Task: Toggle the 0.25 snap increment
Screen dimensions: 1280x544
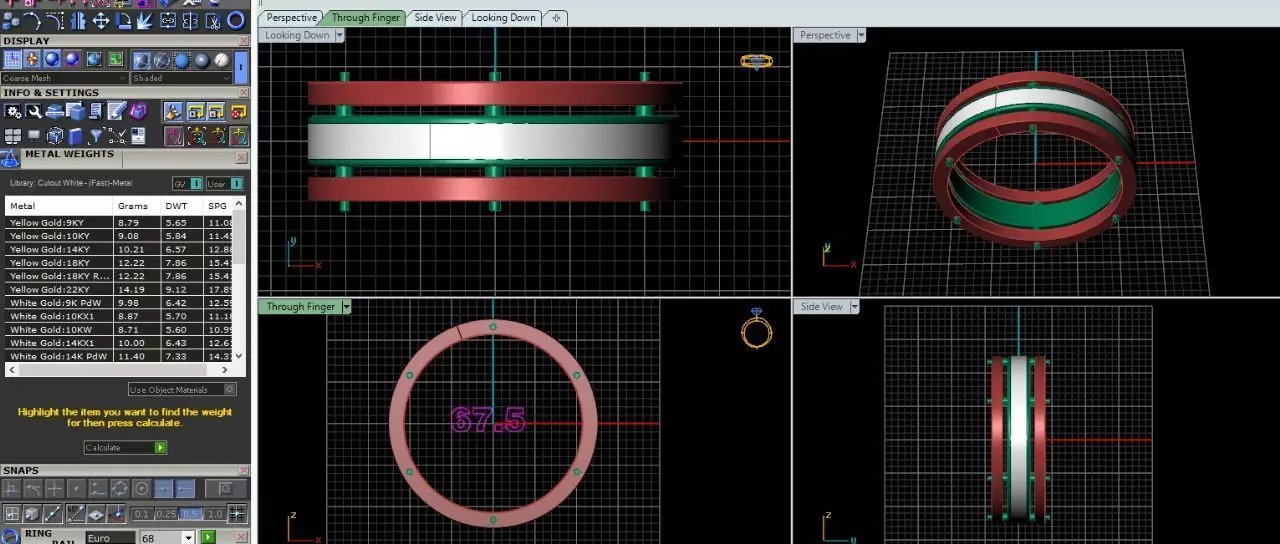Action: point(167,514)
